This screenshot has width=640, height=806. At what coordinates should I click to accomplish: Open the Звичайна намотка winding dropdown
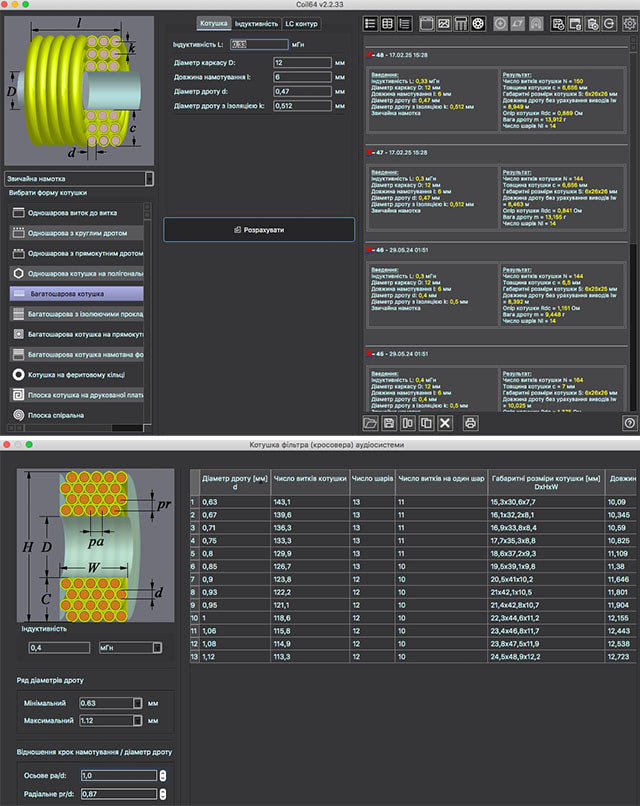(x=79, y=179)
